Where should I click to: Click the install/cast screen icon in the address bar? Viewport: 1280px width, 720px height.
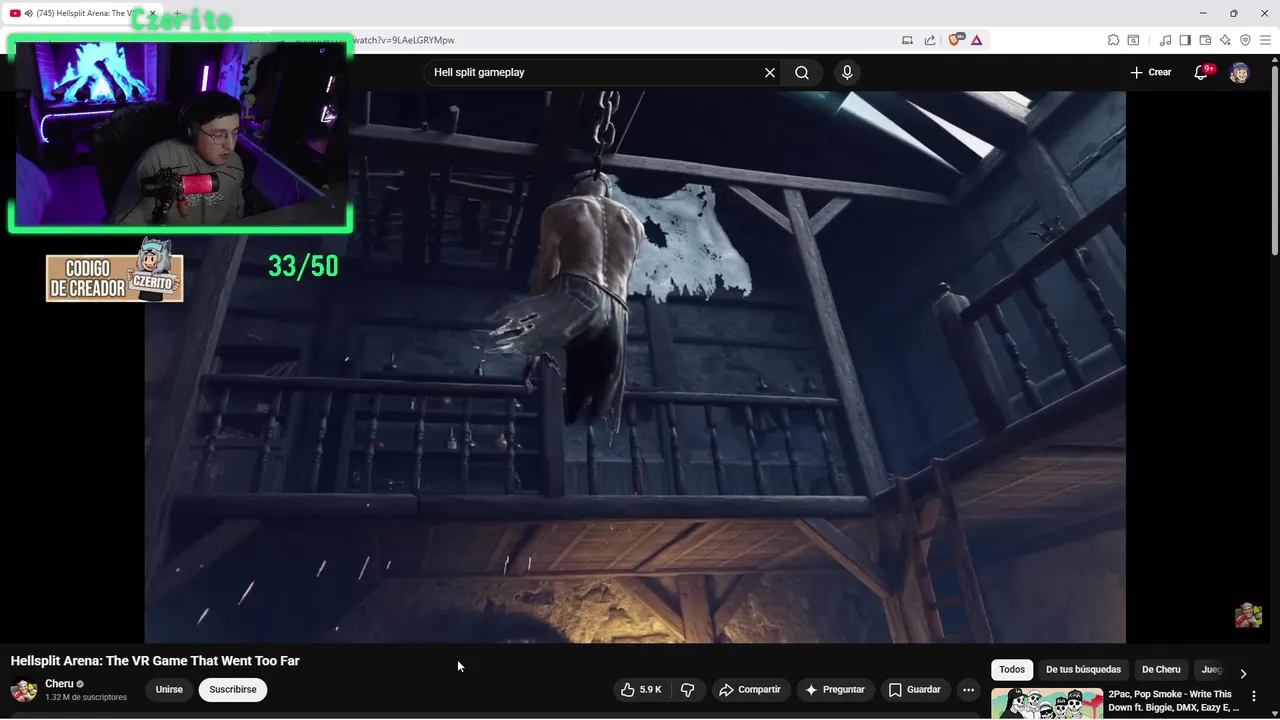click(x=907, y=40)
